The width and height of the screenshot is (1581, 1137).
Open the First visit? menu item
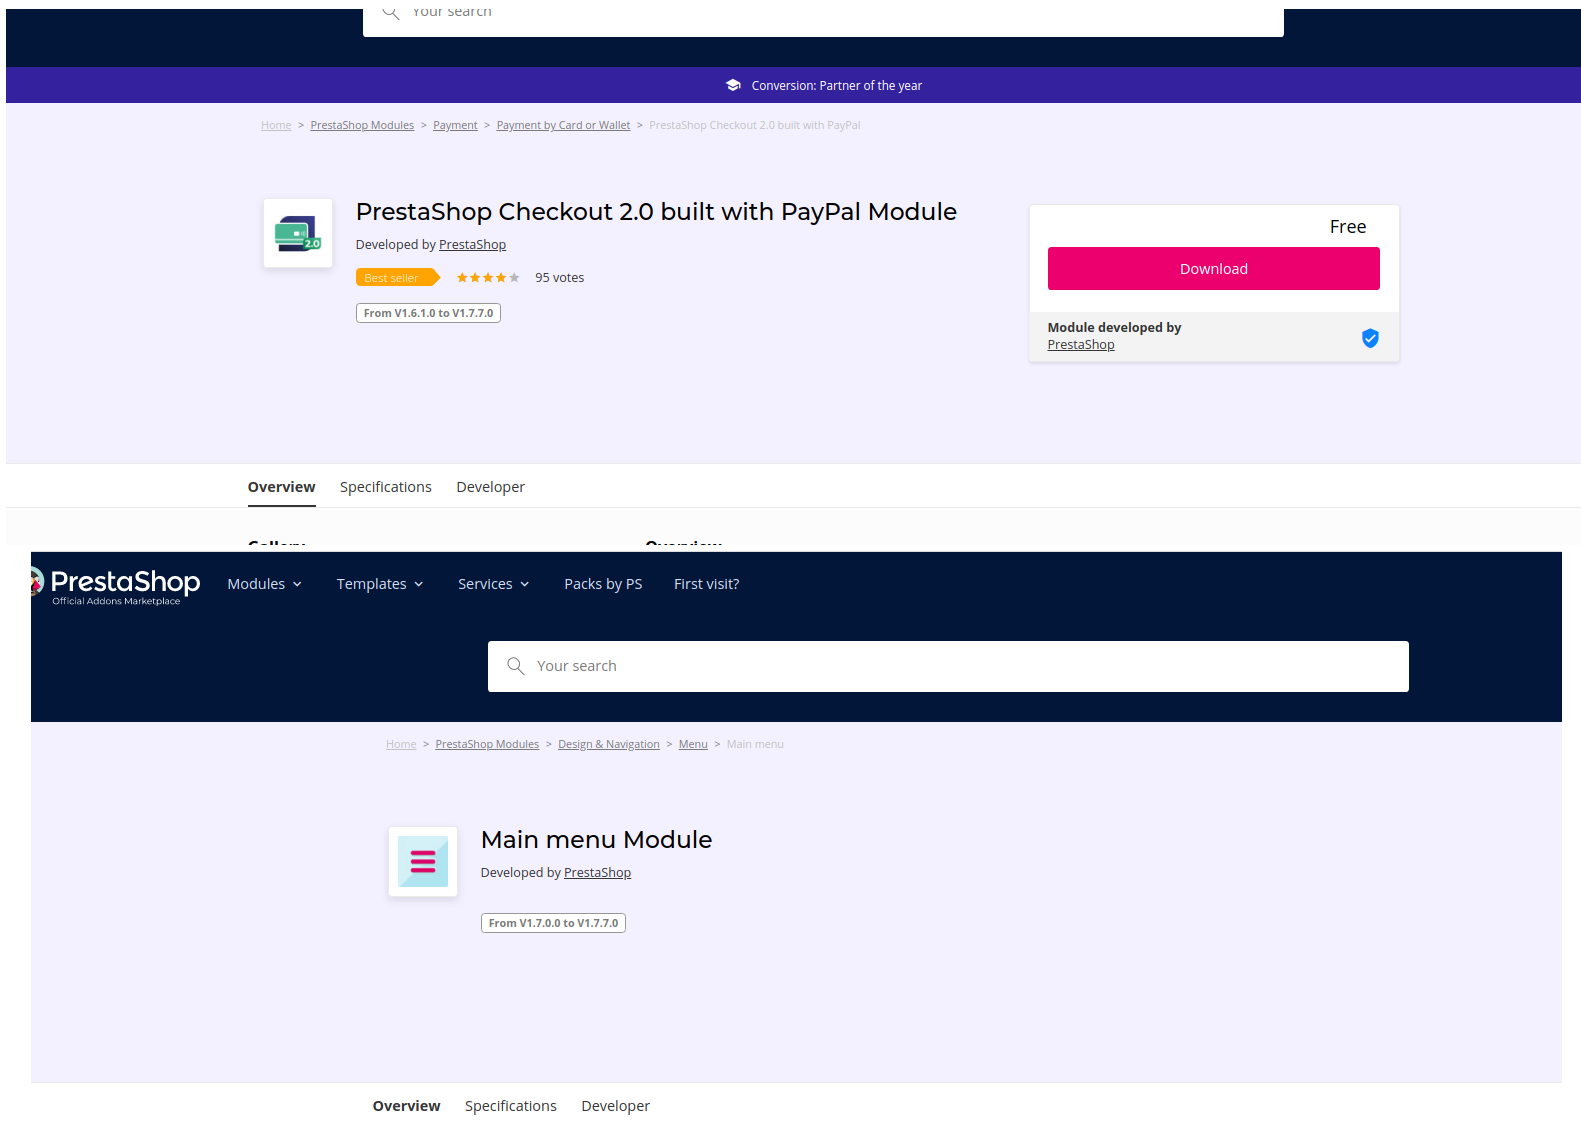tap(706, 584)
